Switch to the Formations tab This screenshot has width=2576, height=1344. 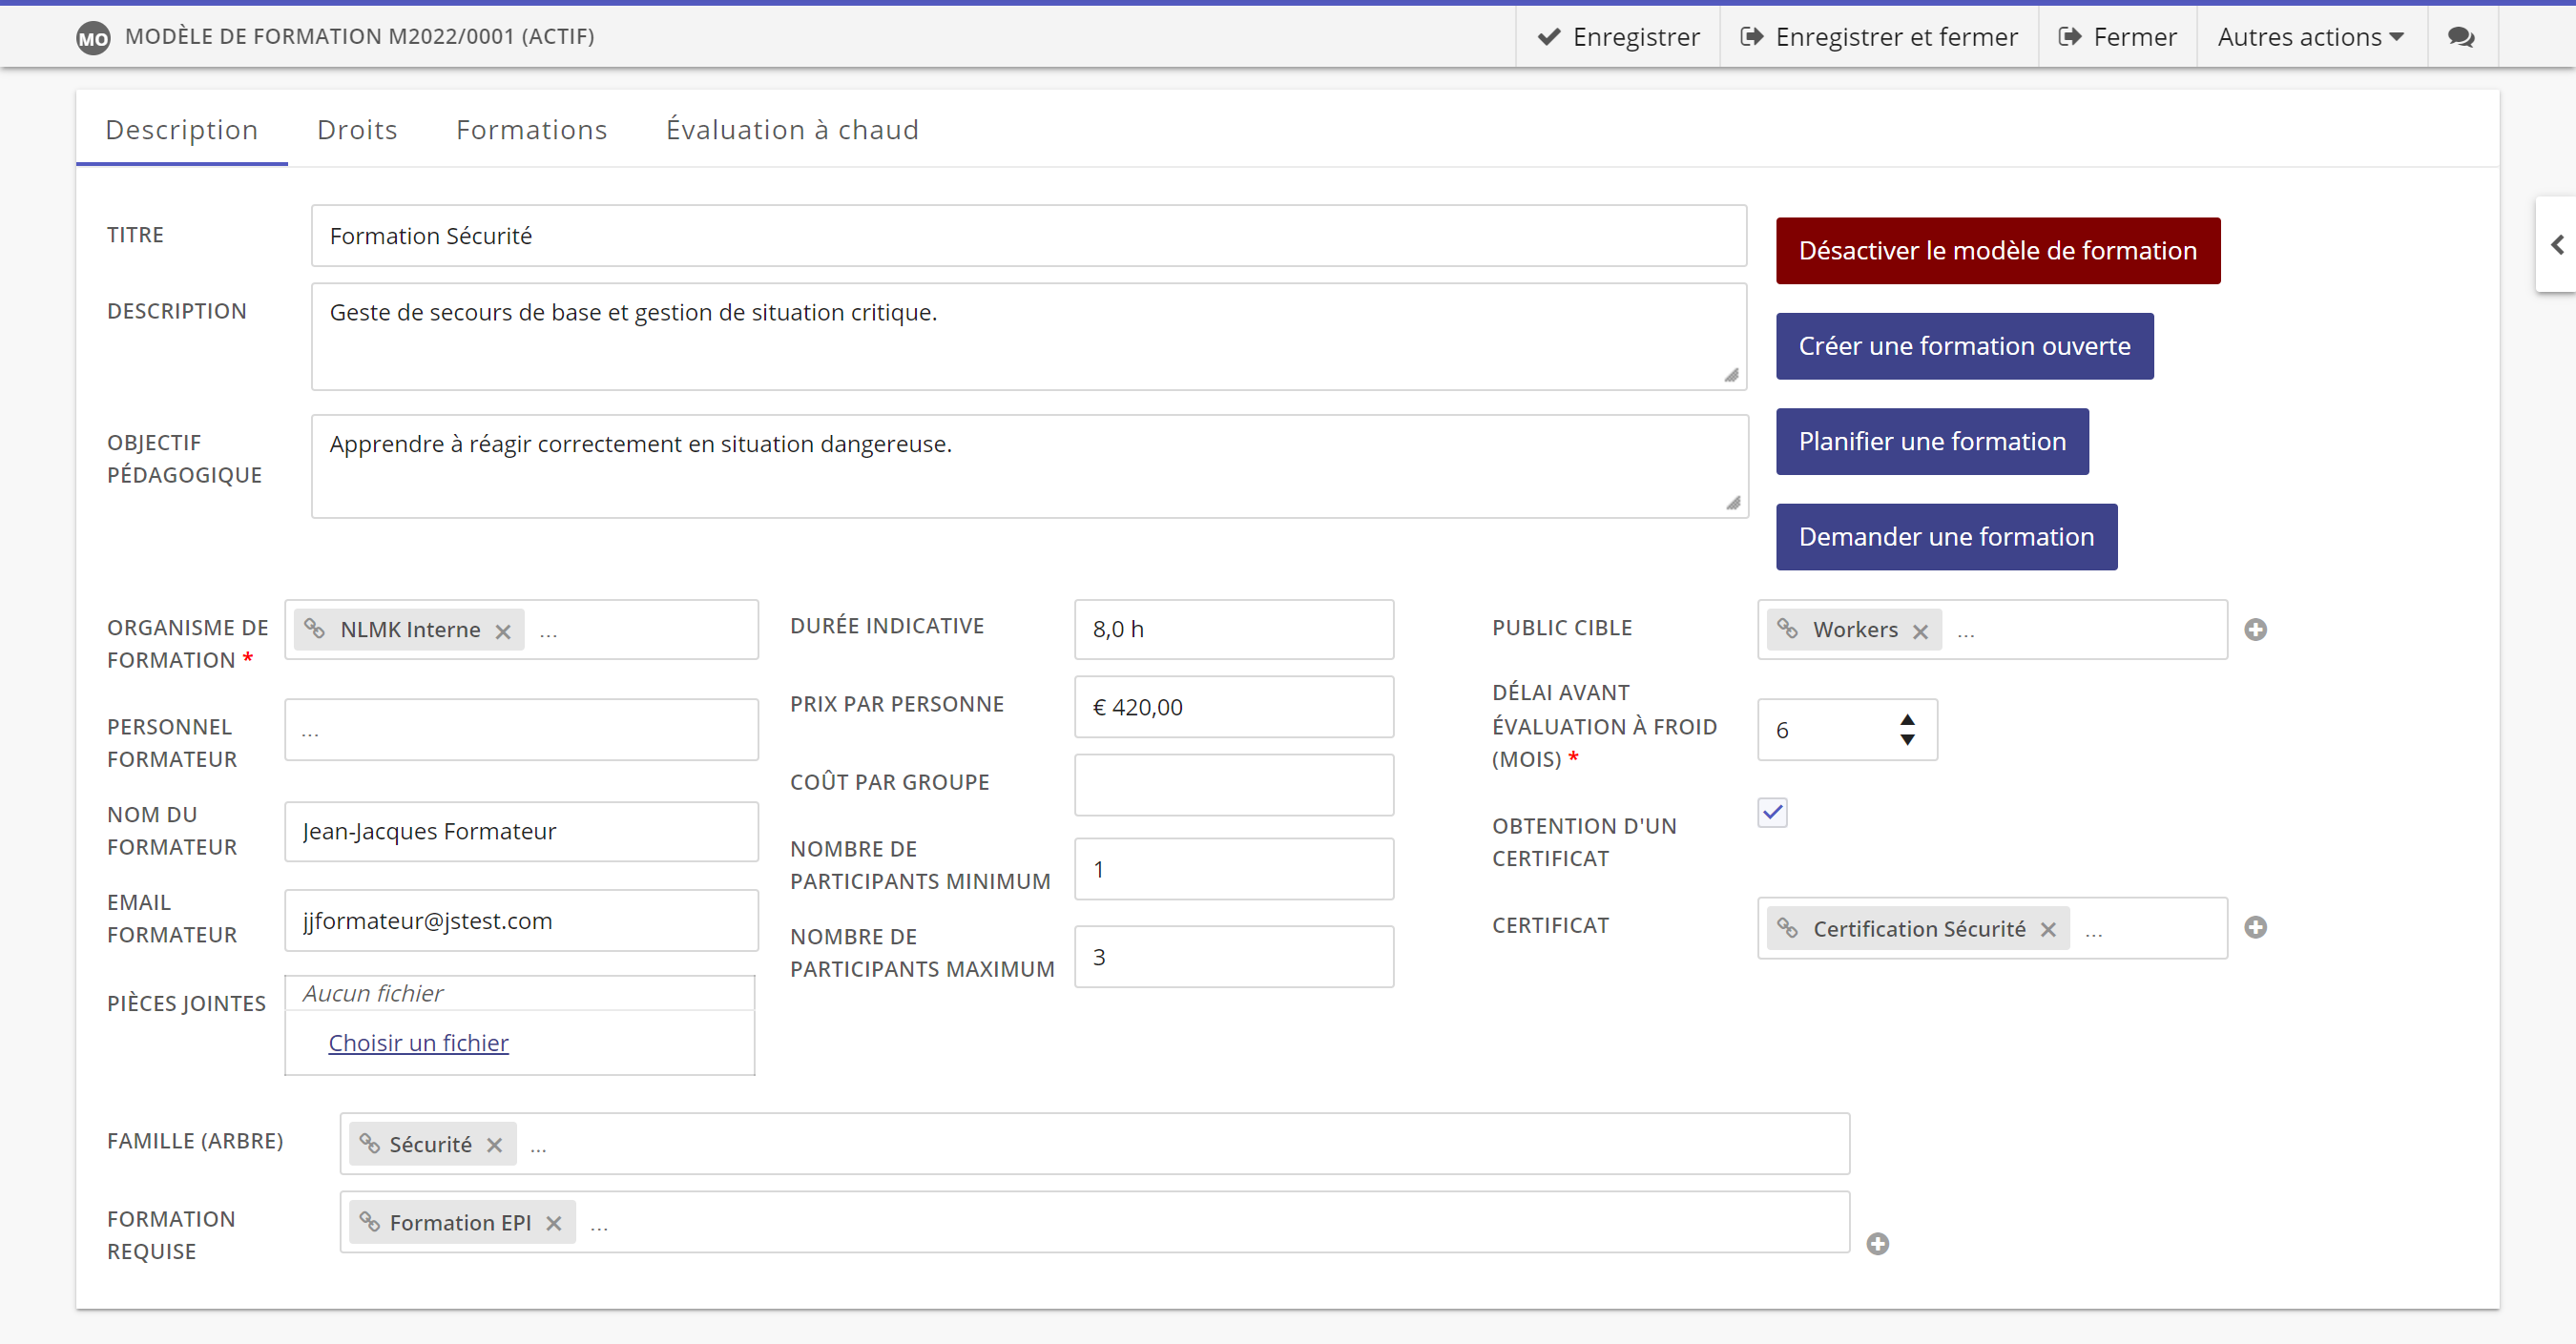[532, 130]
